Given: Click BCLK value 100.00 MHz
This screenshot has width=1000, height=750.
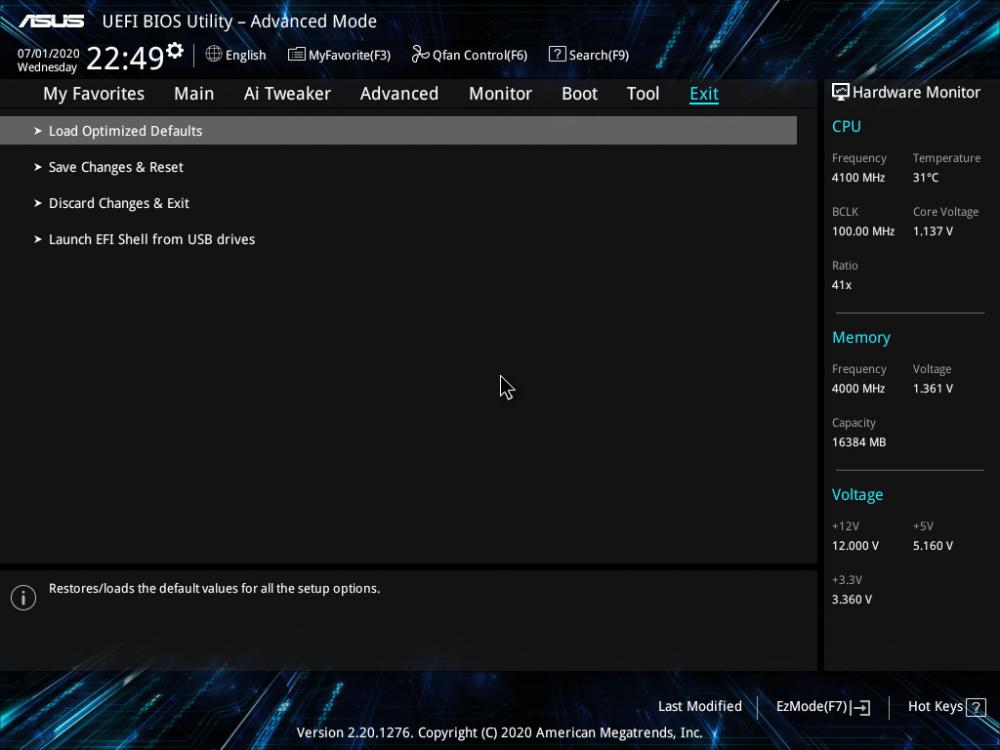Looking at the screenshot, I should pyautogui.click(x=863, y=232).
